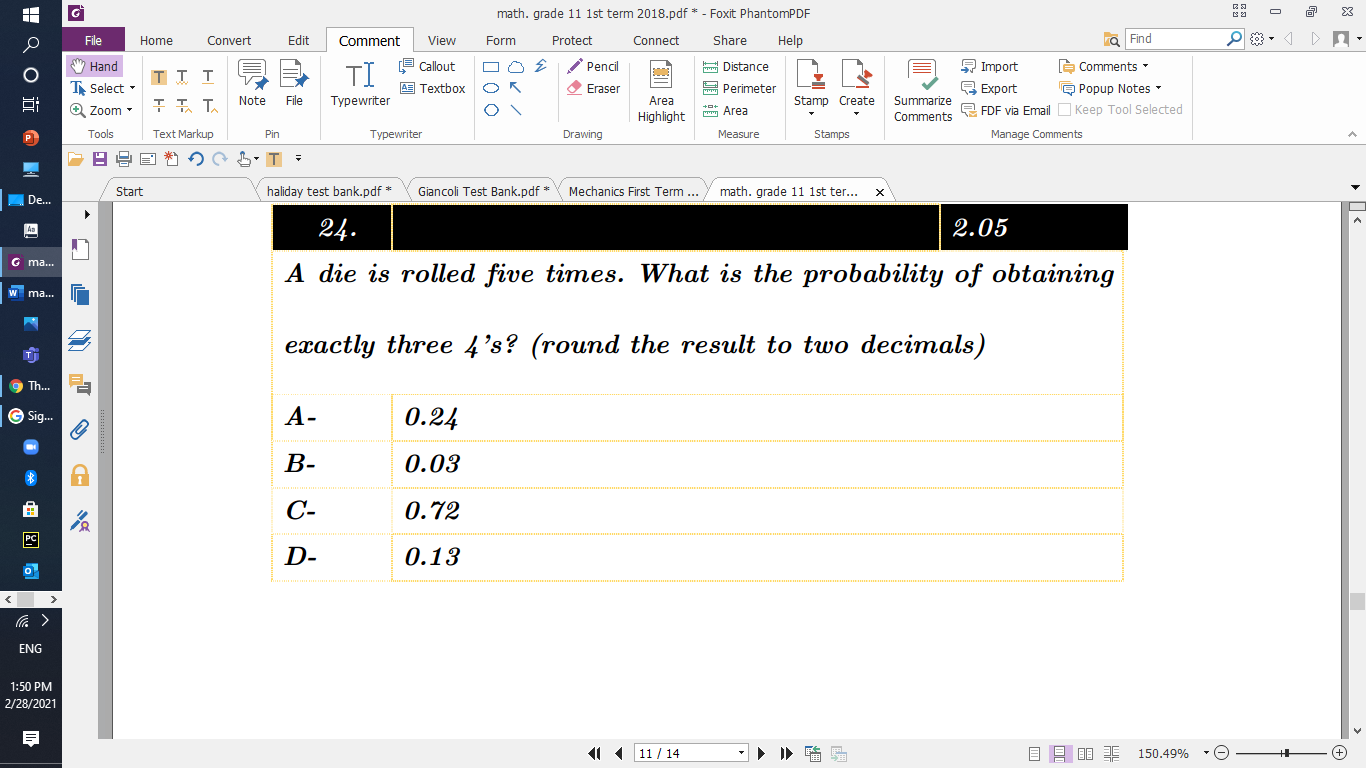Select the Eraser tool

(x=593, y=89)
